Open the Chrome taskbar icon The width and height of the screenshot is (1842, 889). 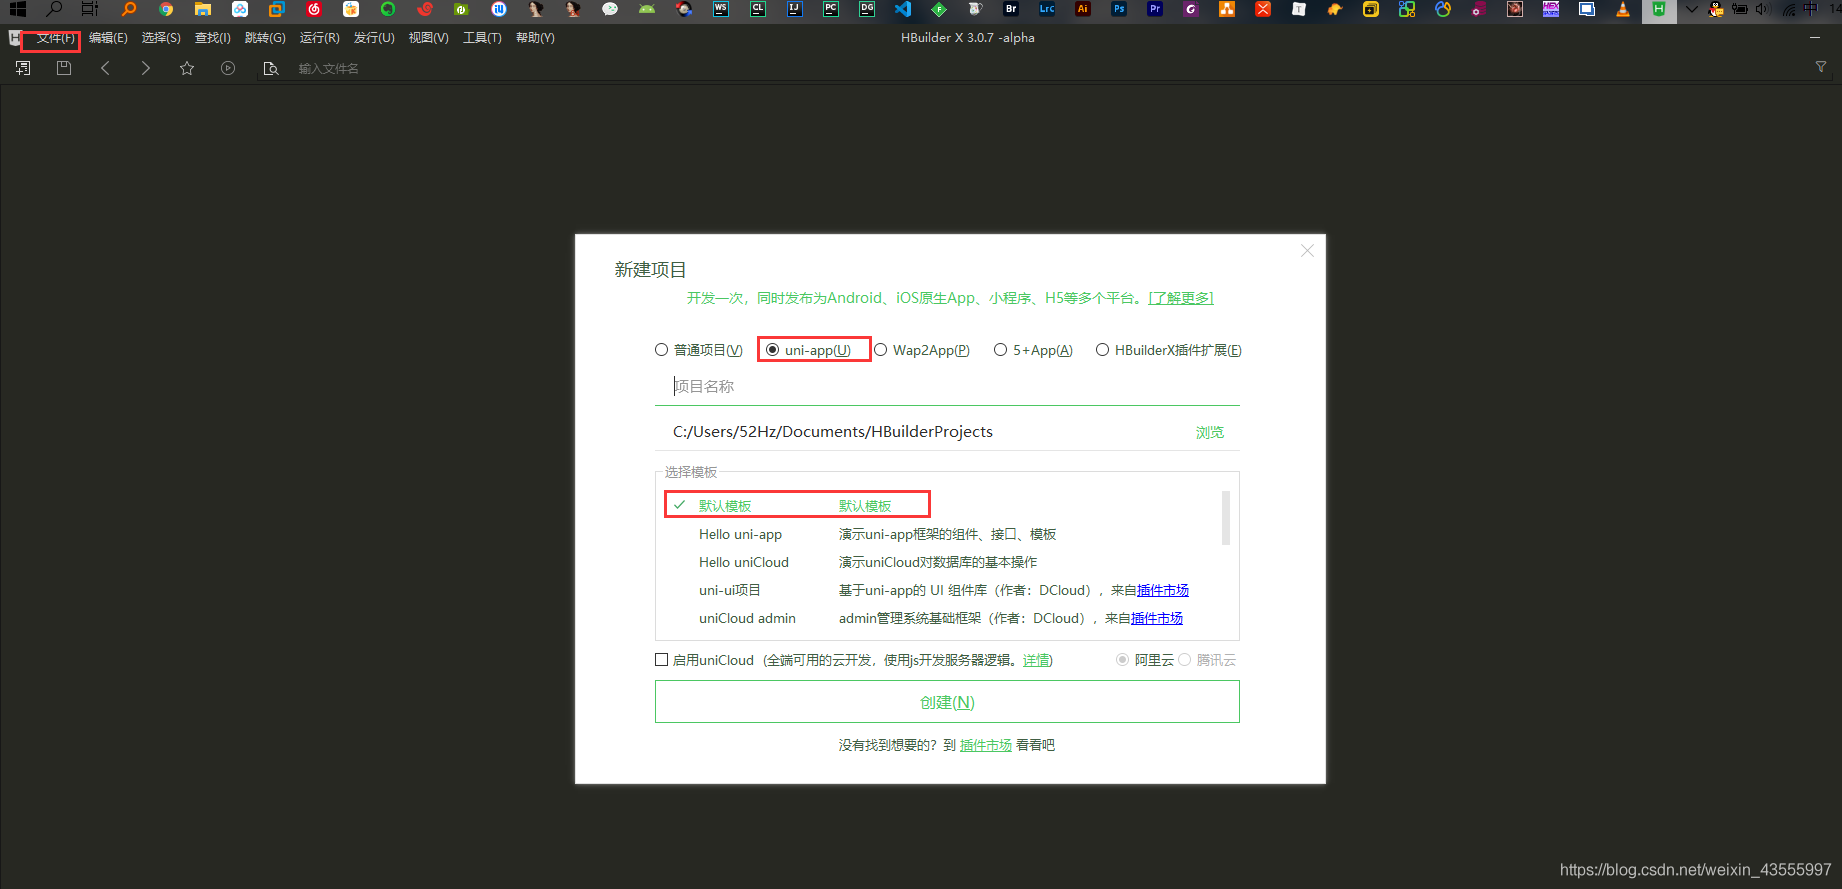(x=166, y=9)
